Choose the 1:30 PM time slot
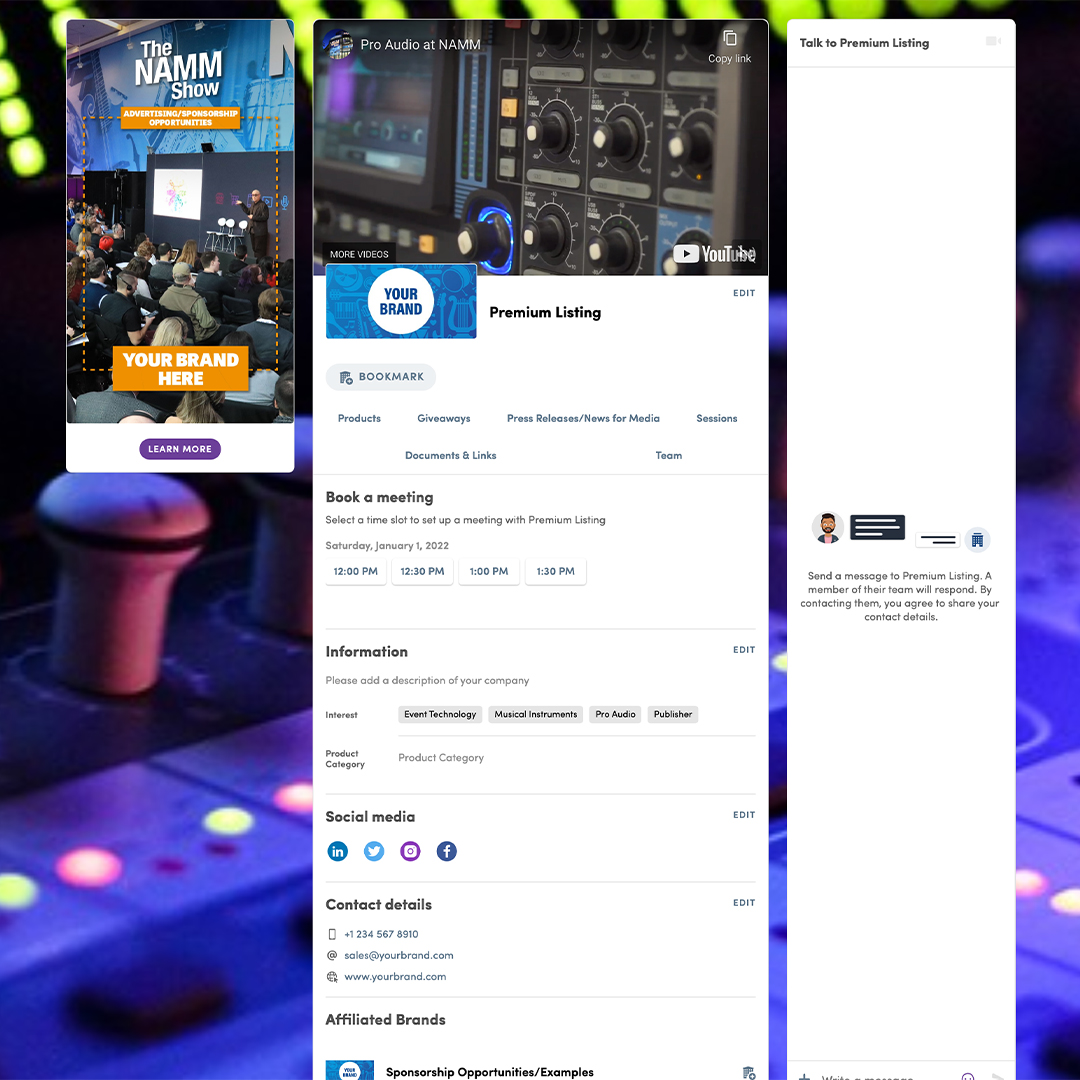The image size is (1080, 1080). pyautogui.click(x=555, y=571)
